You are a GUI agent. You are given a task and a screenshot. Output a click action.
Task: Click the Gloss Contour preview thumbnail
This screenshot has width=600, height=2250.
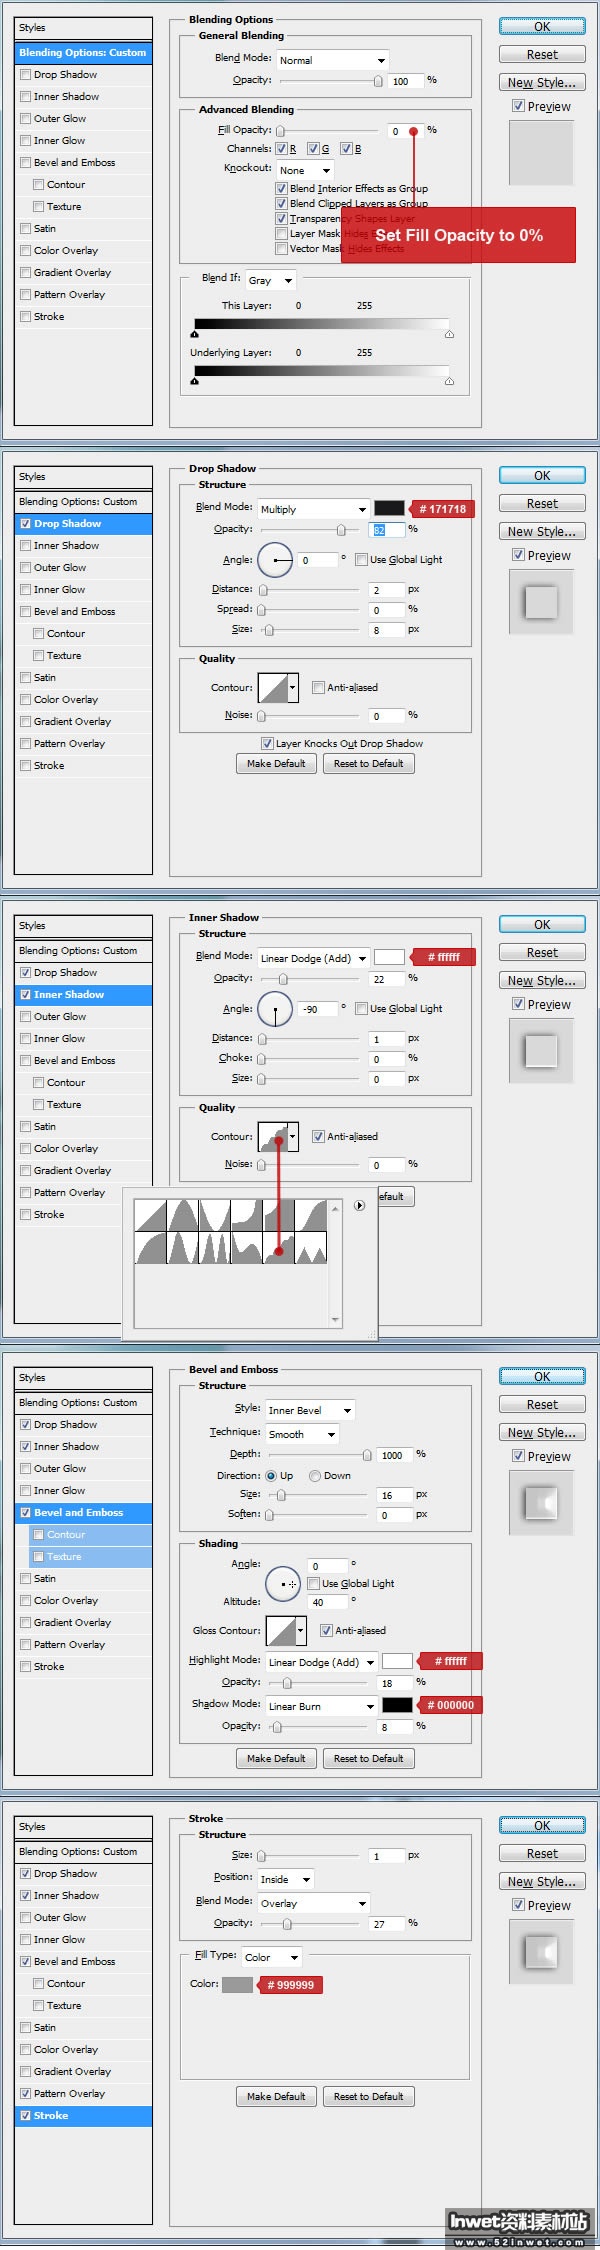coord(281,1630)
